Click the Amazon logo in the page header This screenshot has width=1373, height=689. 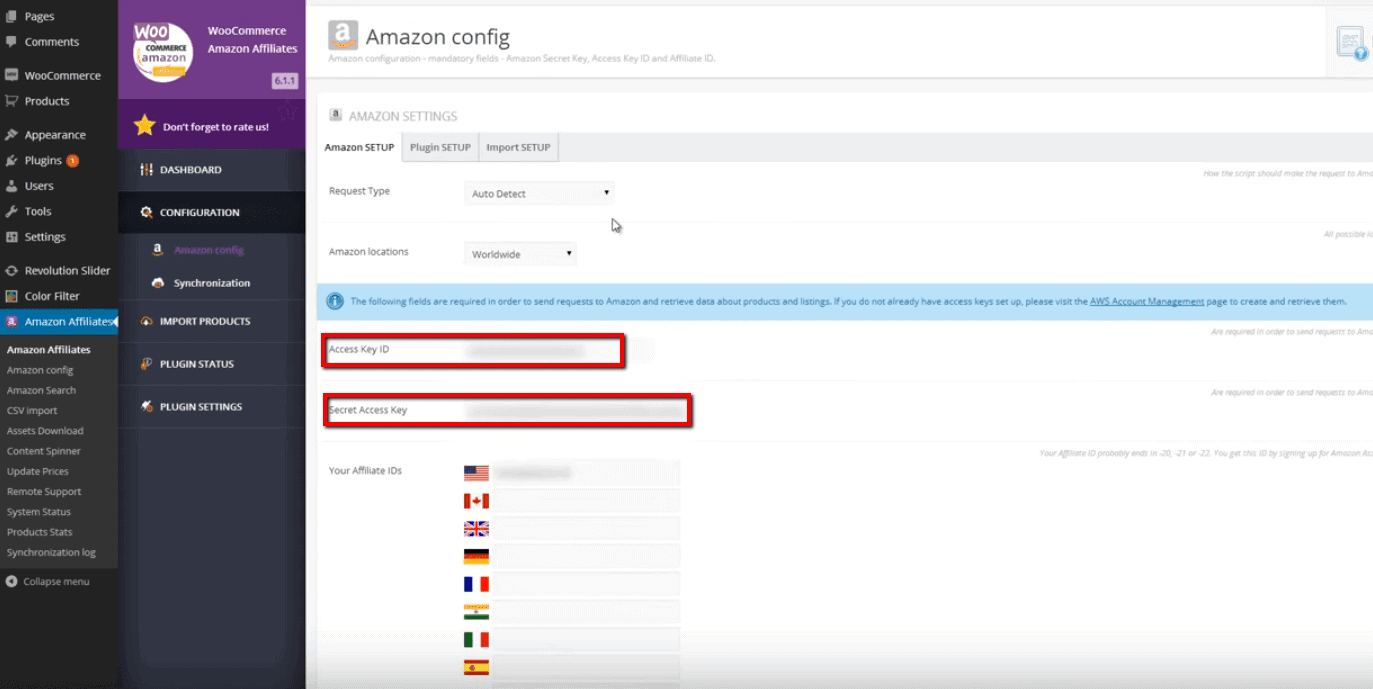[343, 35]
